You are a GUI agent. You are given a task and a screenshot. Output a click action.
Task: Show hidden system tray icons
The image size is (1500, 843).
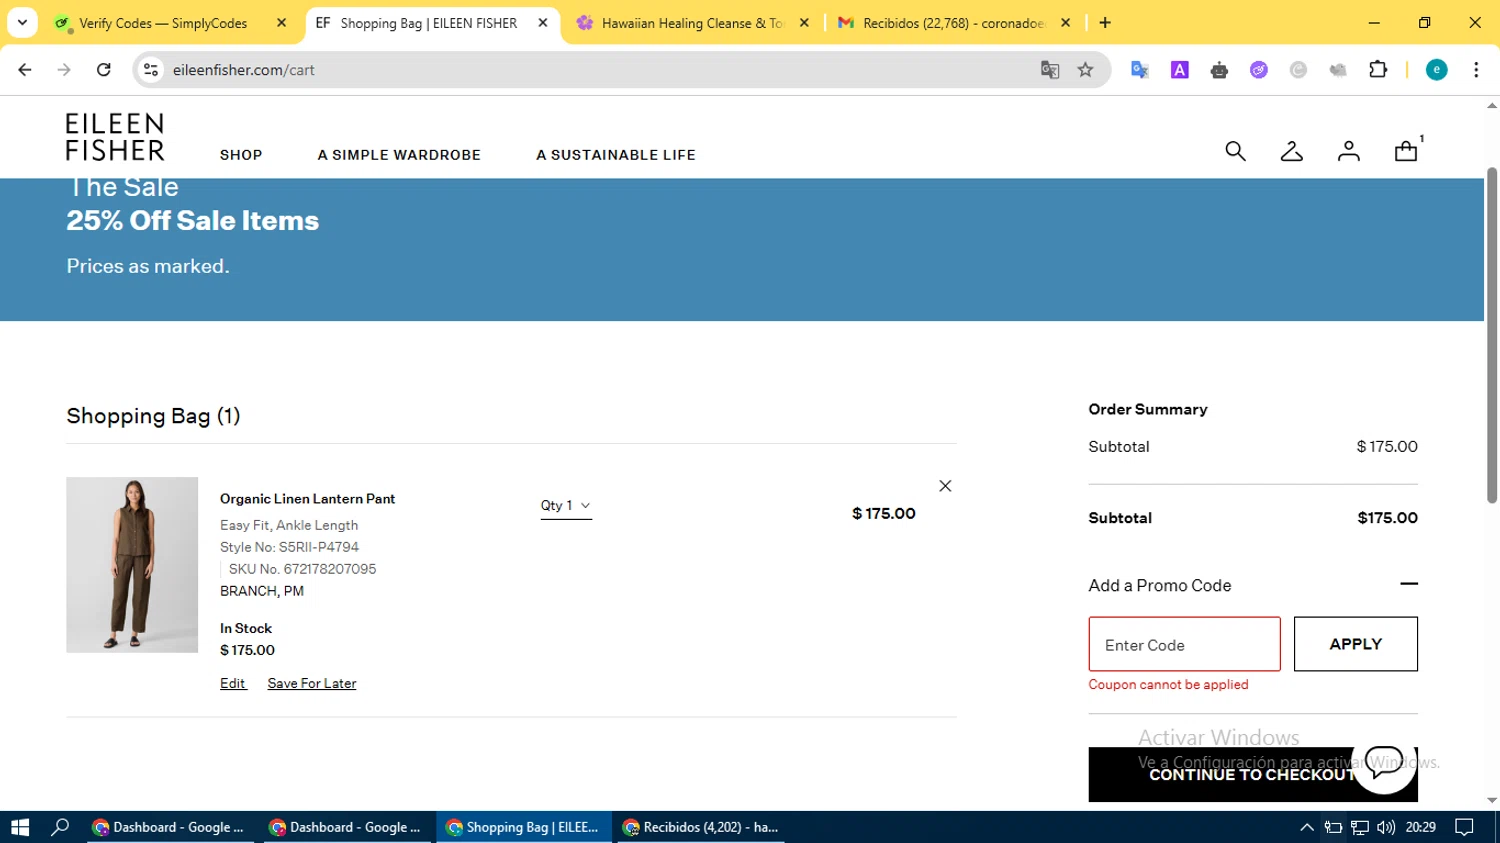pyautogui.click(x=1307, y=827)
